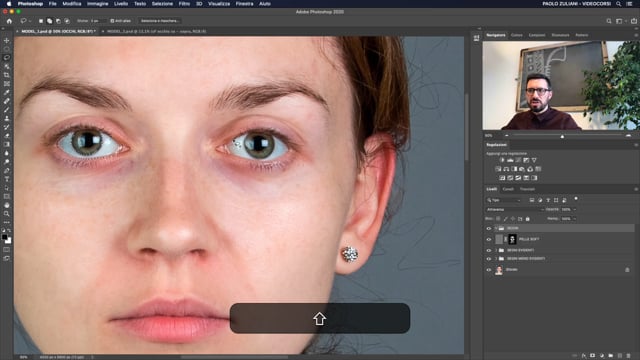Switch to second MODEL_1.psd document tab

[x=157, y=31]
